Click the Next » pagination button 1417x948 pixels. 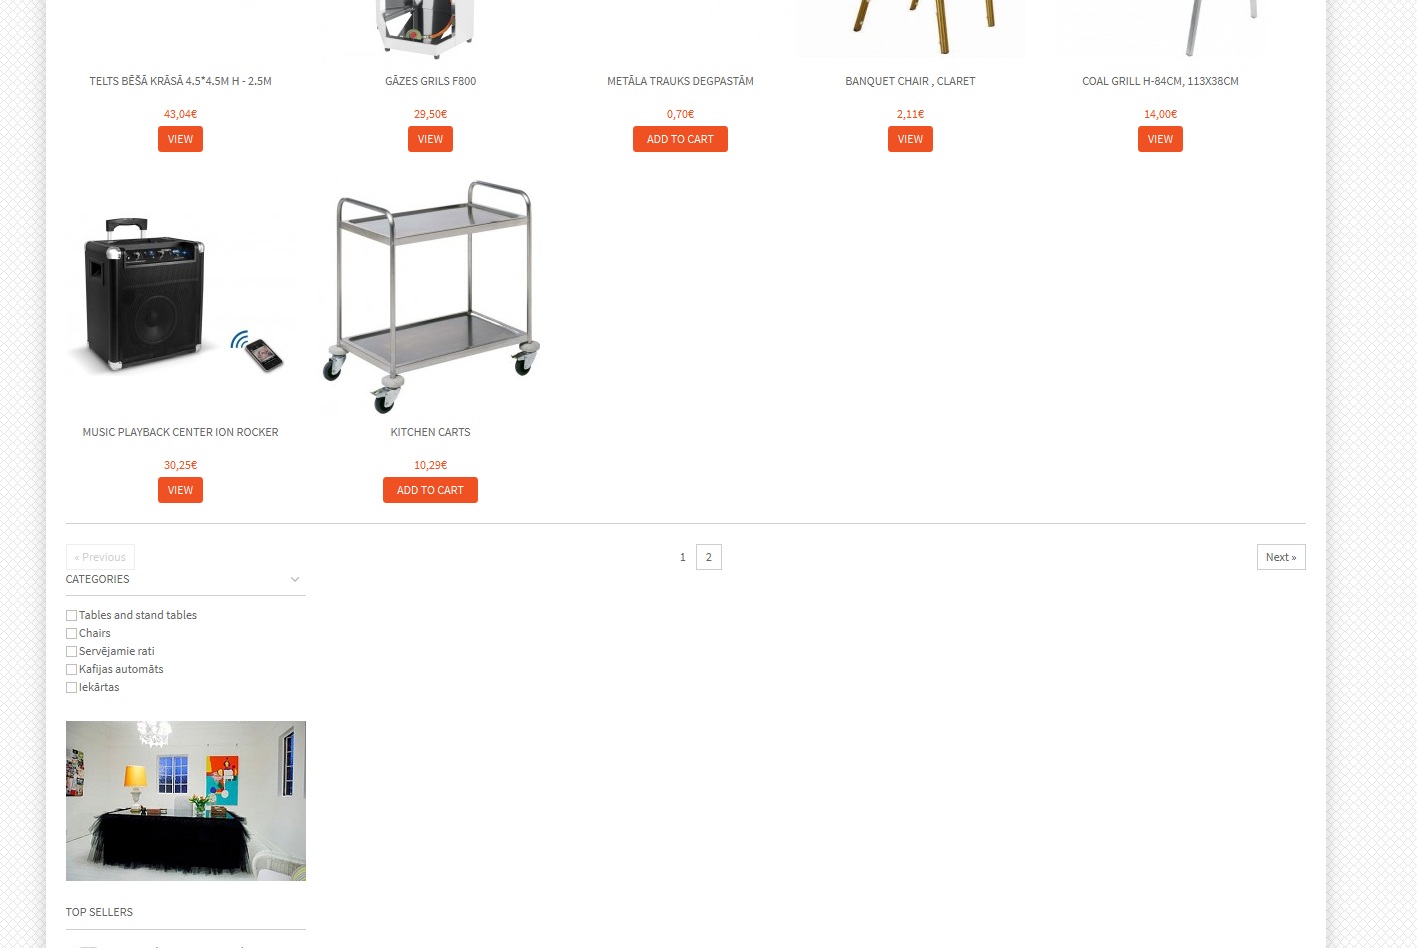click(1281, 557)
